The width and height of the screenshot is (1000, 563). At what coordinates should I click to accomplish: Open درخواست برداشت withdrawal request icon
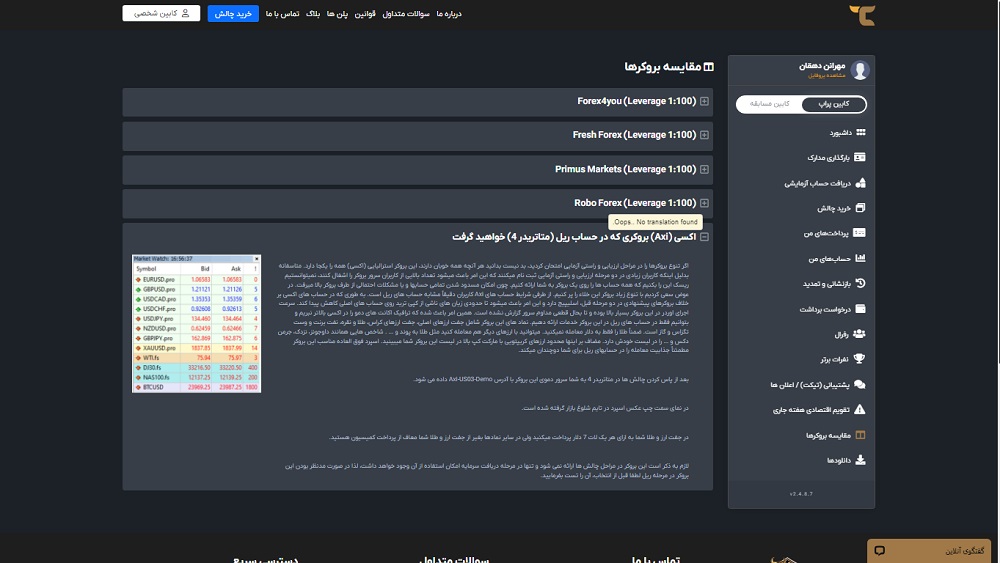click(x=860, y=309)
